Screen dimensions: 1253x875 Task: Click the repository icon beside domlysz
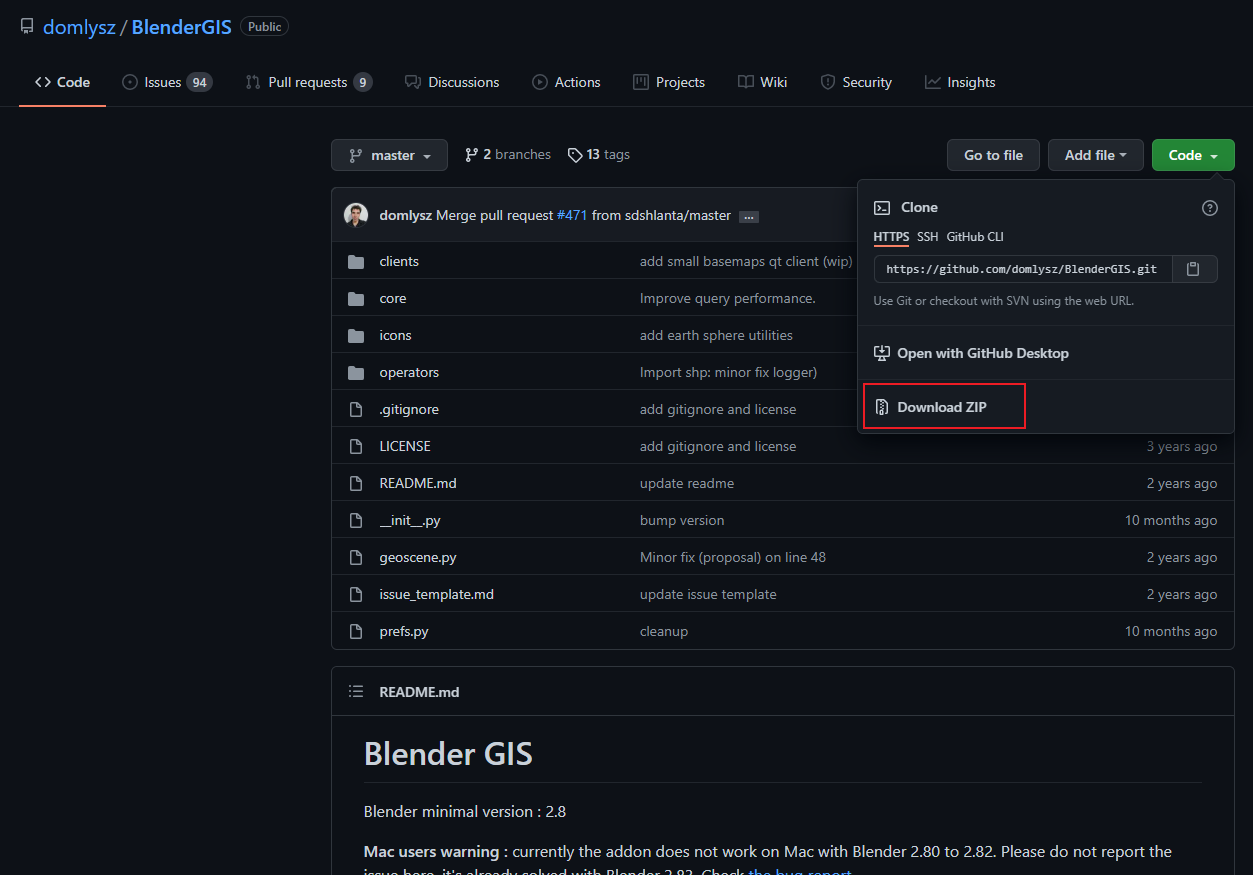point(27,27)
